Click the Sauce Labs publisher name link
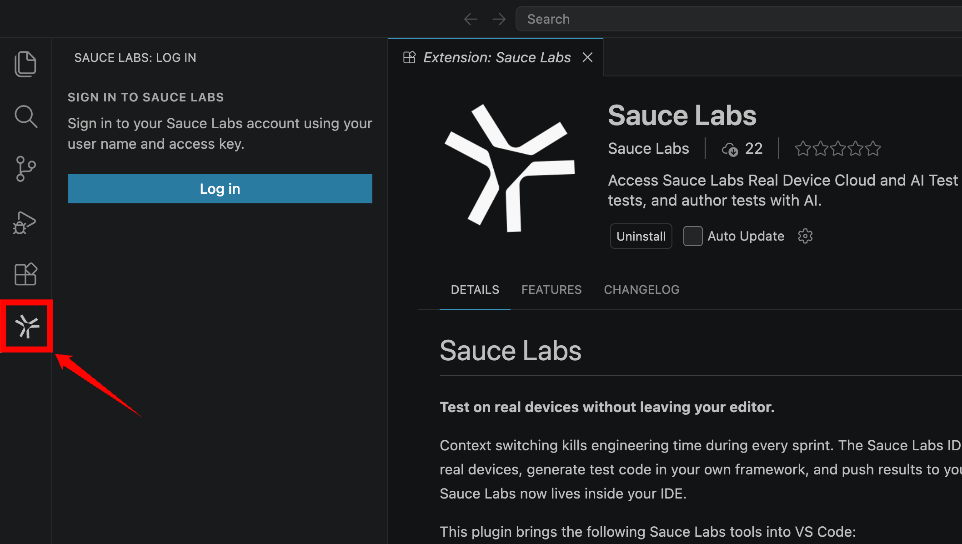Screen dimensions: 962x544 648,148
